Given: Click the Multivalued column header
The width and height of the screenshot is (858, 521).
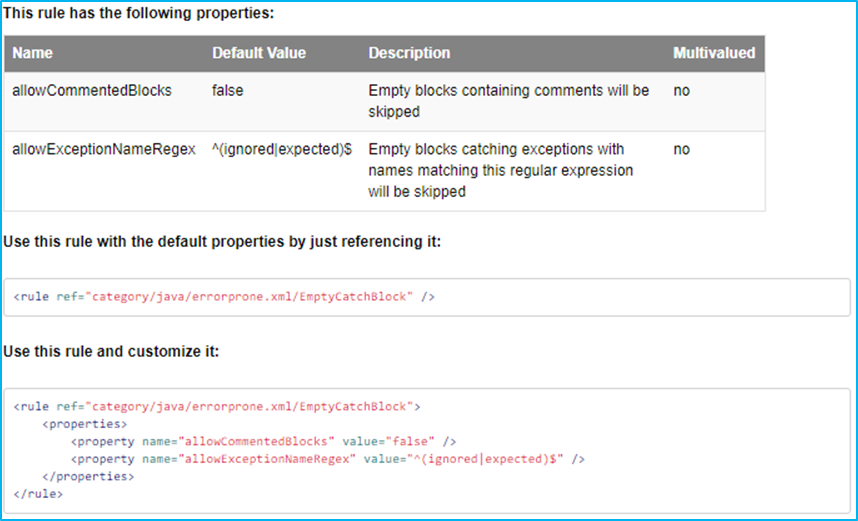Looking at the screenshot, I should click(x=714, y=53).
